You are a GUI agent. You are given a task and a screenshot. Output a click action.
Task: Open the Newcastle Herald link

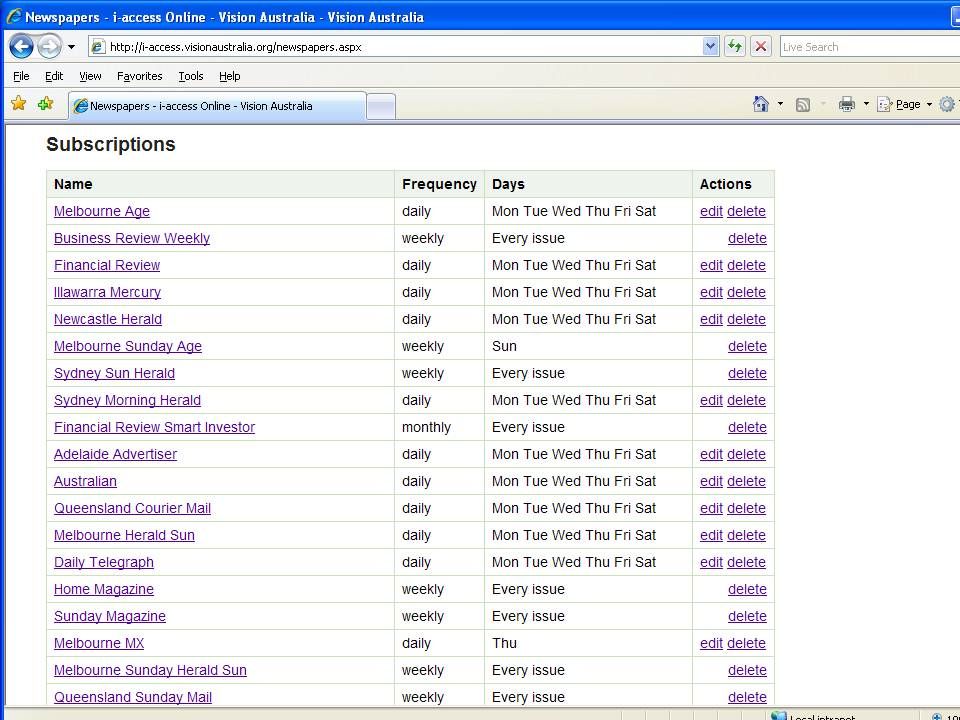(108, 319)
